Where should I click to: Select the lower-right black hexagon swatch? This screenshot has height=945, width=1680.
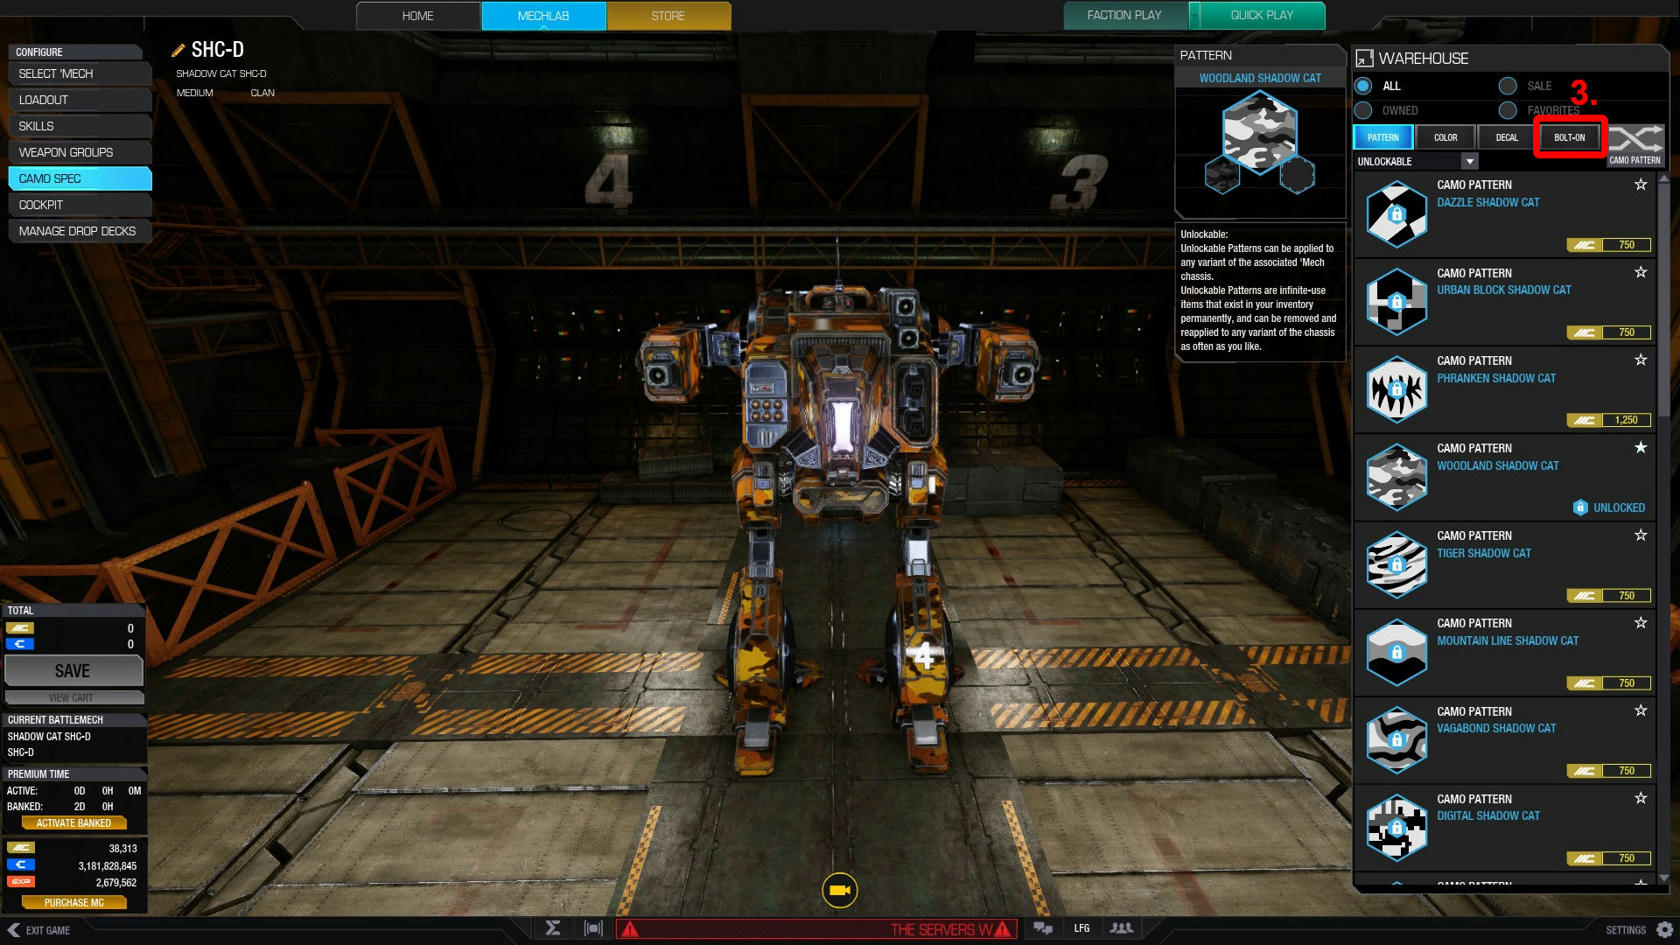tap(1297, 176)
